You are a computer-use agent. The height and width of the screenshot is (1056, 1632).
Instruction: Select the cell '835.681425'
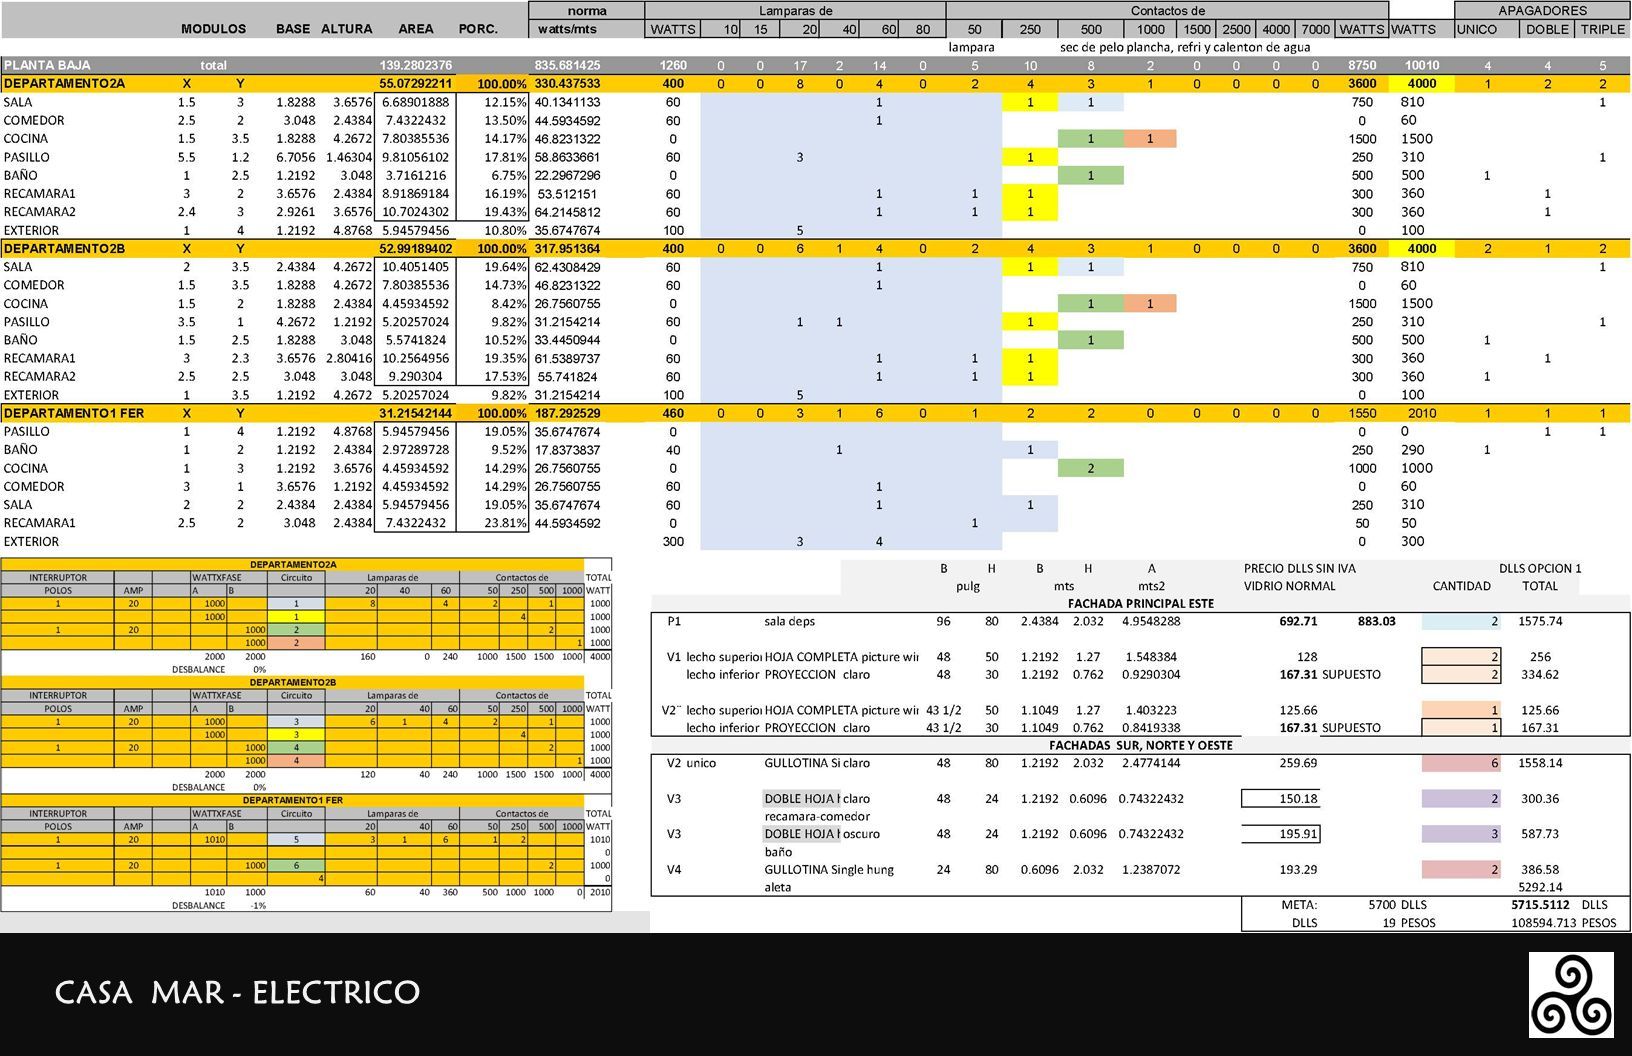pos(567,65)
